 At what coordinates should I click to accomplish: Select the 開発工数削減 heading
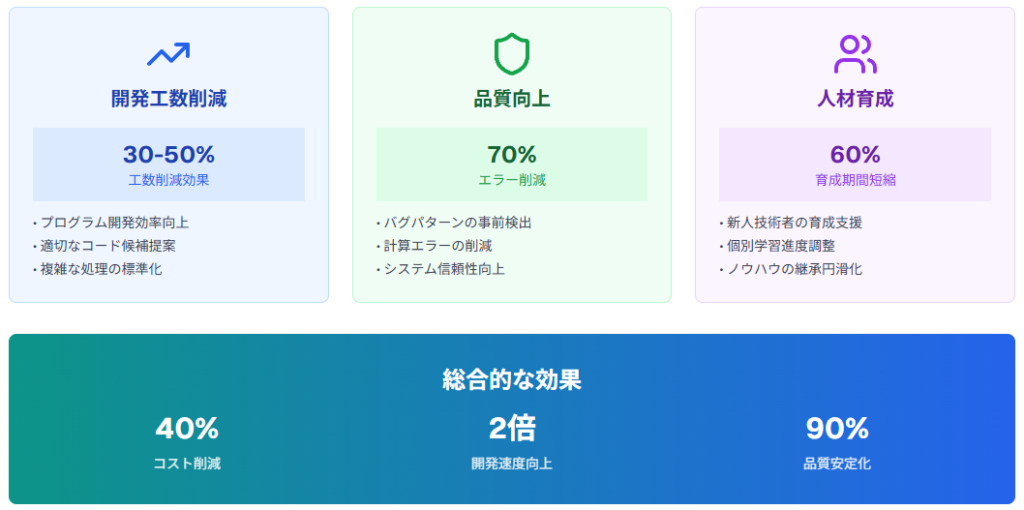(x=168, y=99)
